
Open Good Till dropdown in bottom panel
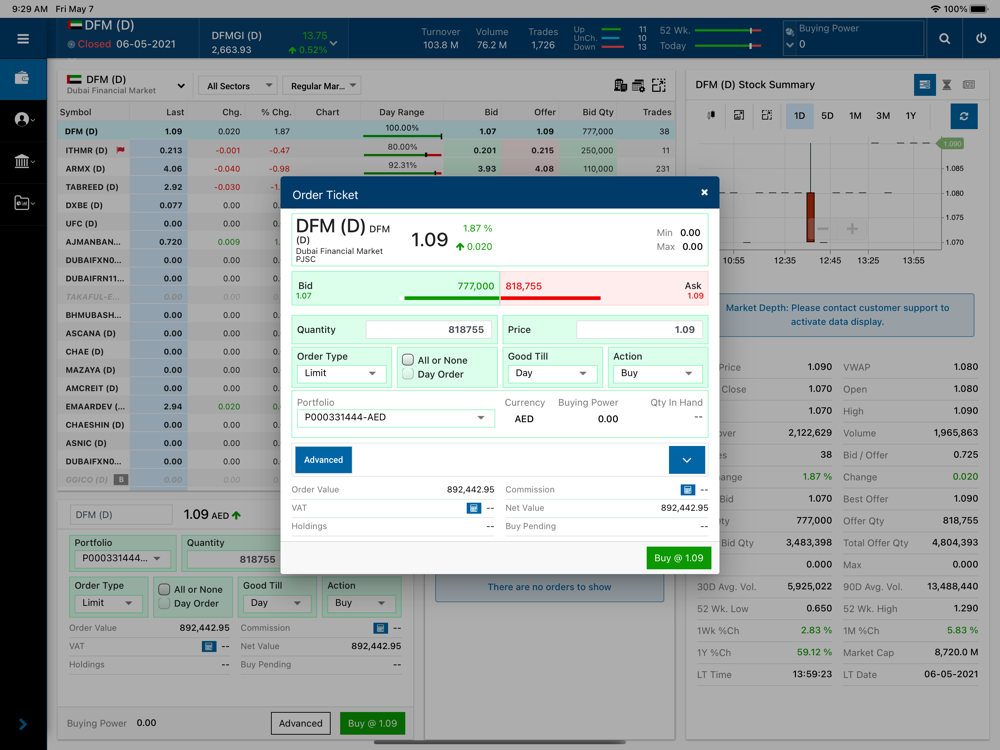click(x=277, y=603)
